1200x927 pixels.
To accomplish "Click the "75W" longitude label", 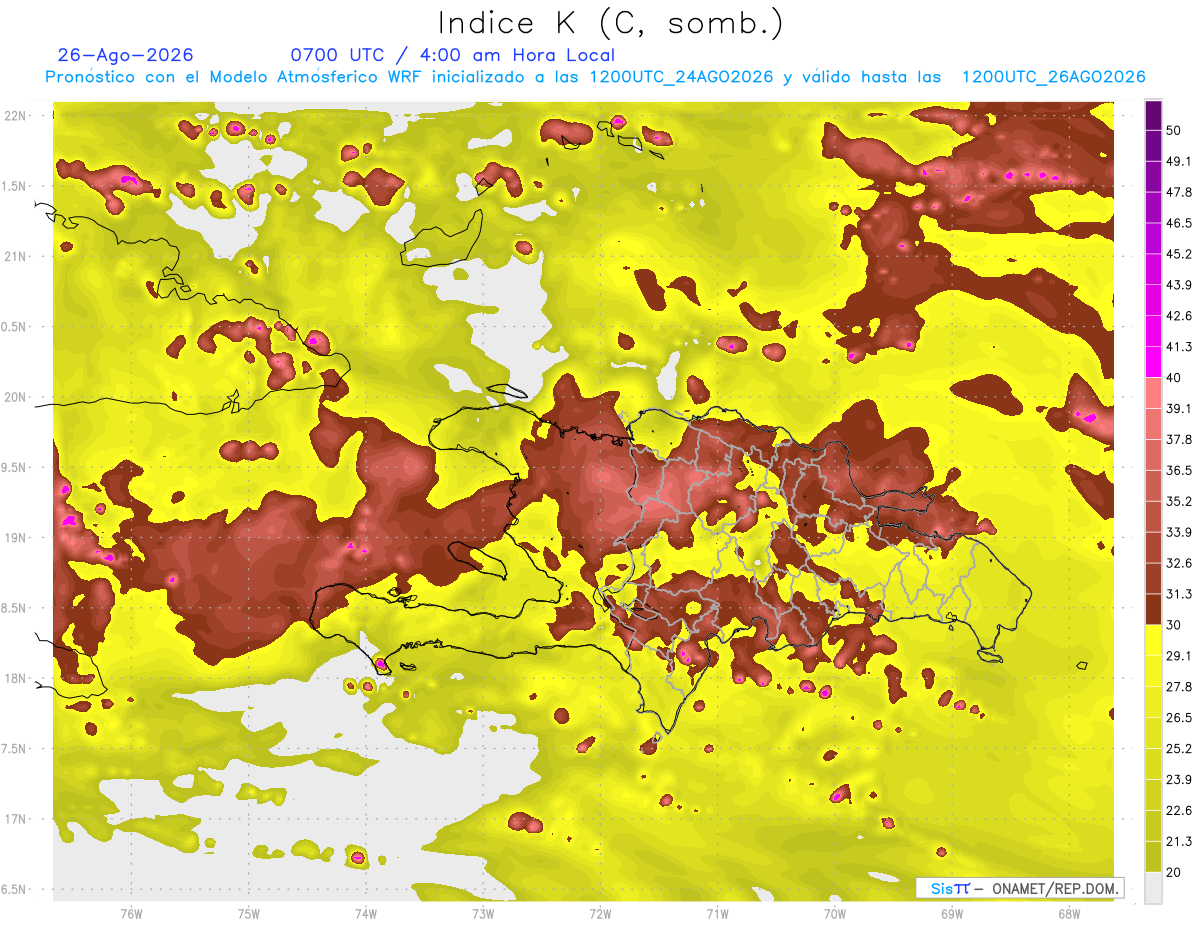I will pyautogui.click(x=248, y=913).
